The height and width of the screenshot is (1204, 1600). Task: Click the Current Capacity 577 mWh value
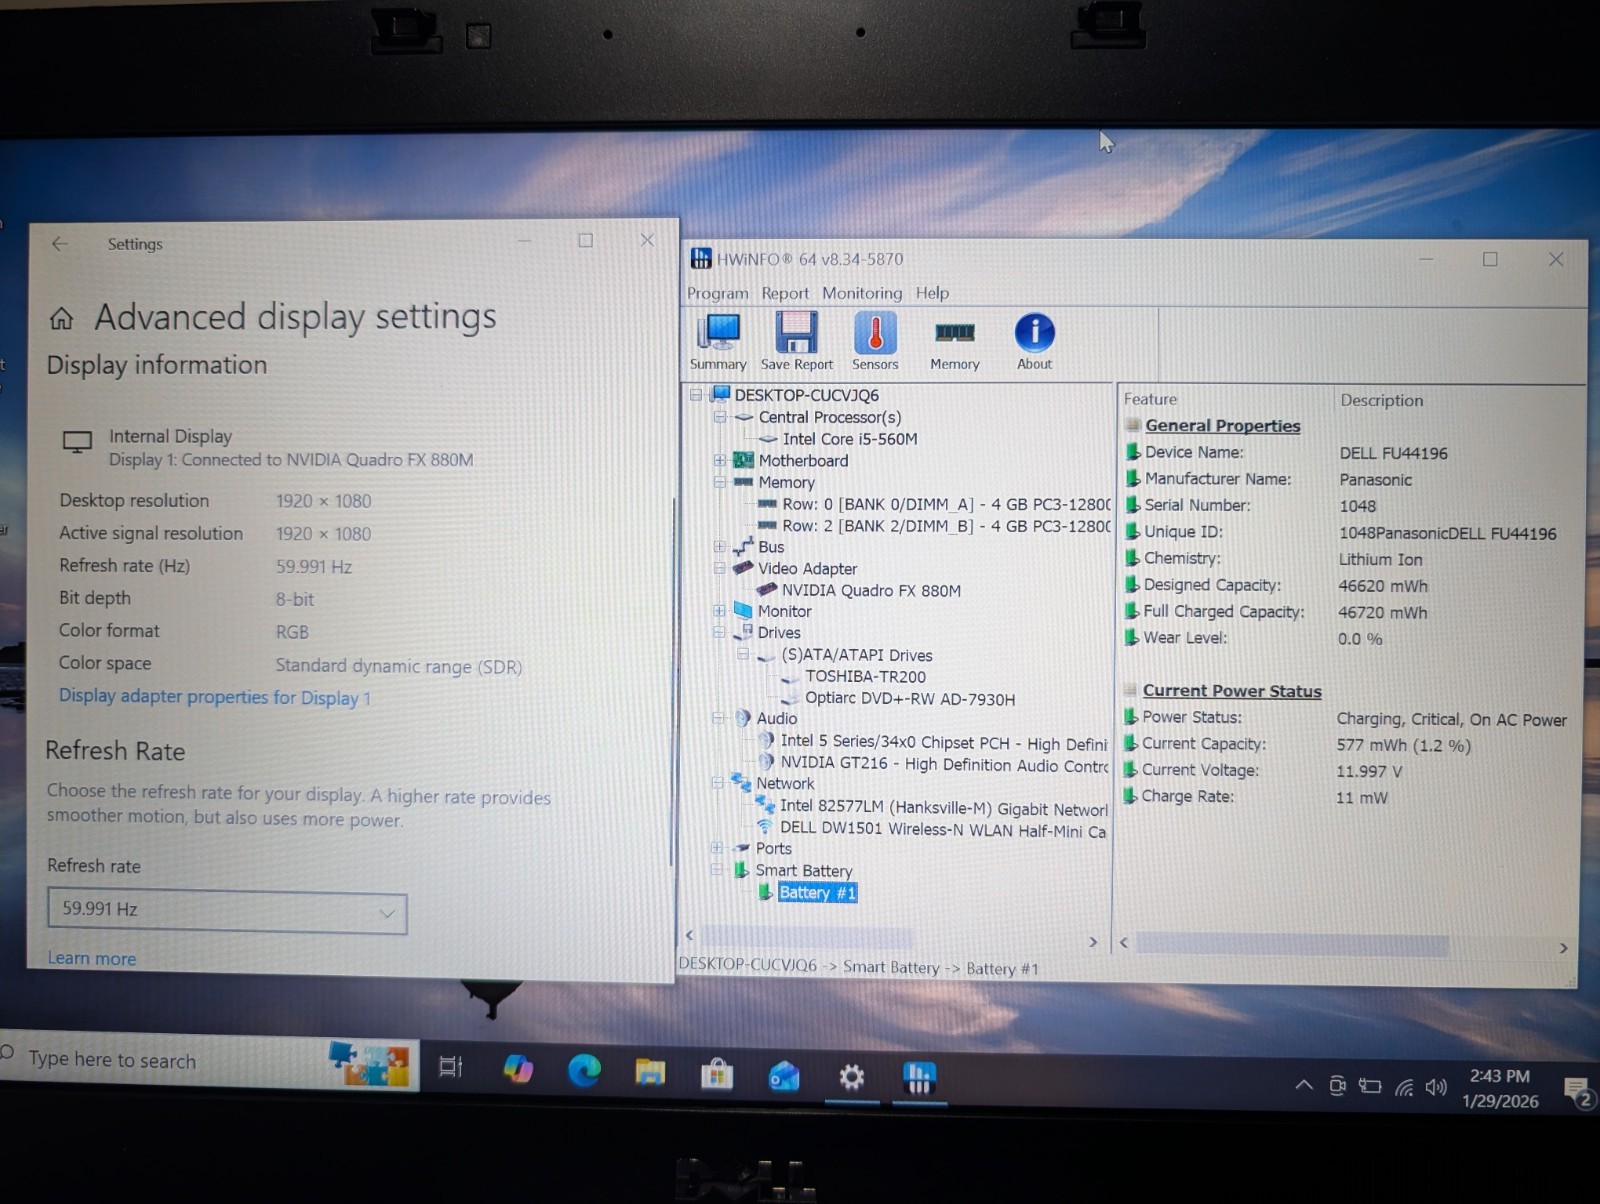pos(1403,746)
